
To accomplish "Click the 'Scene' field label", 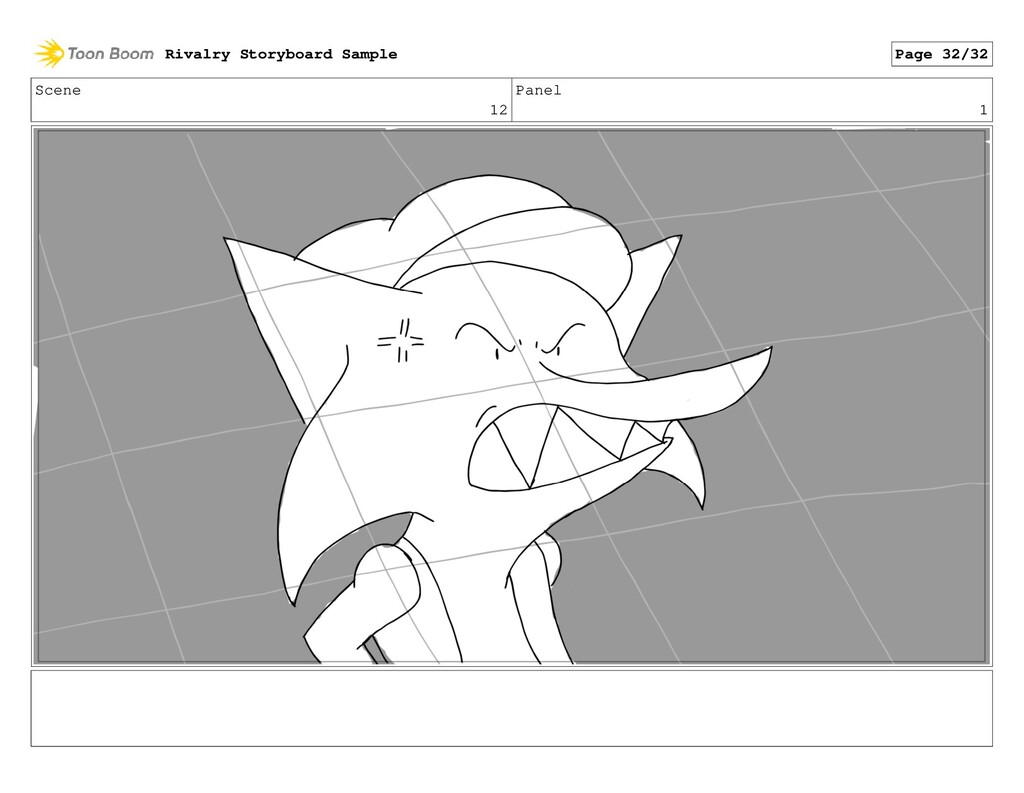I will [x=58, y=90].
